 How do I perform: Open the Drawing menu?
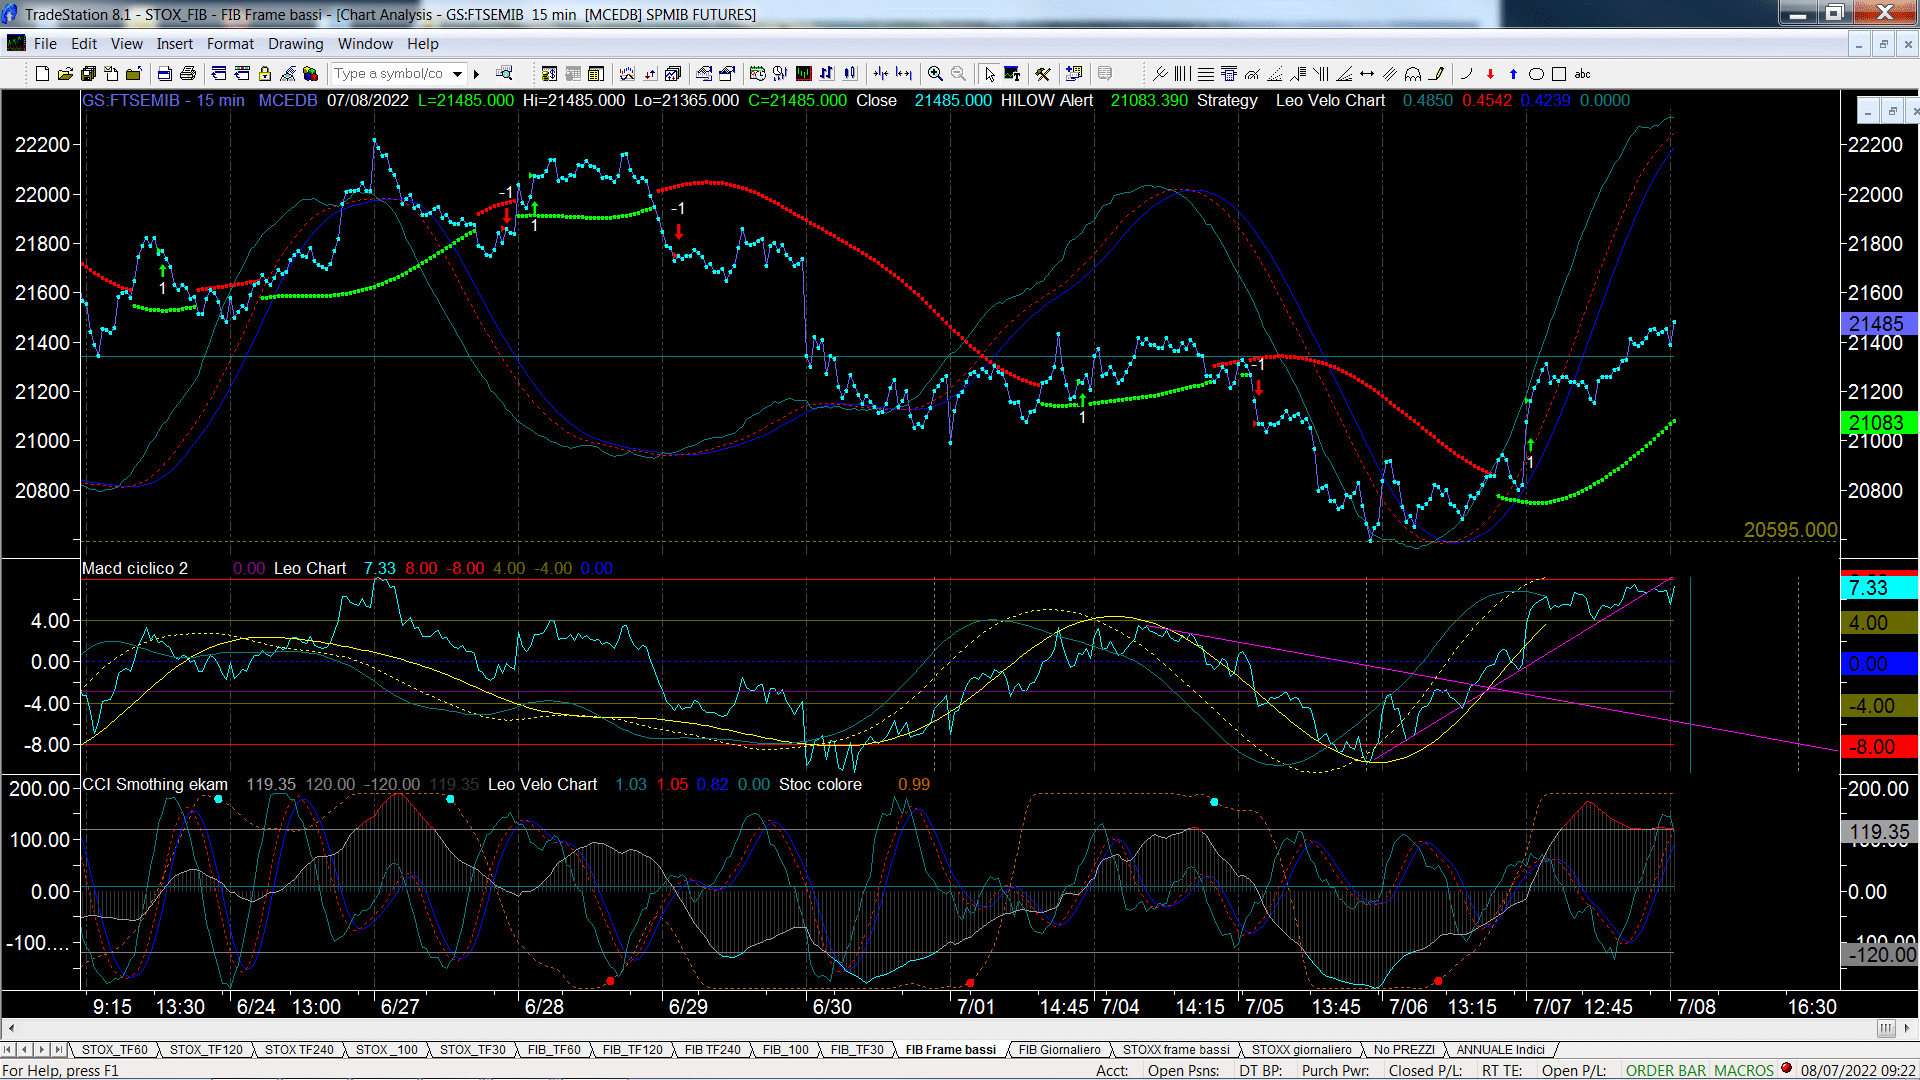pos(295,43)
